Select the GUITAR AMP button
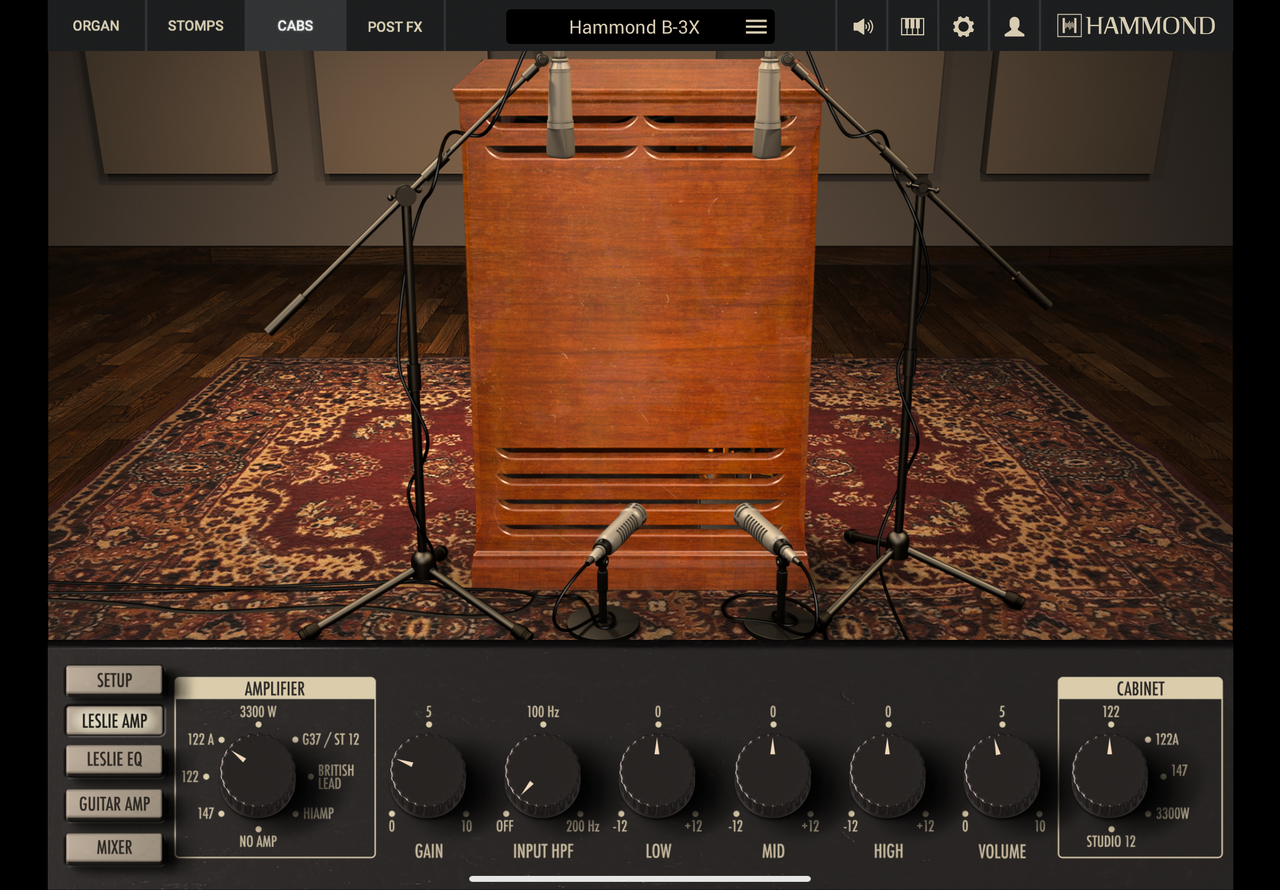1280x890 pixels. pos(114,804)
